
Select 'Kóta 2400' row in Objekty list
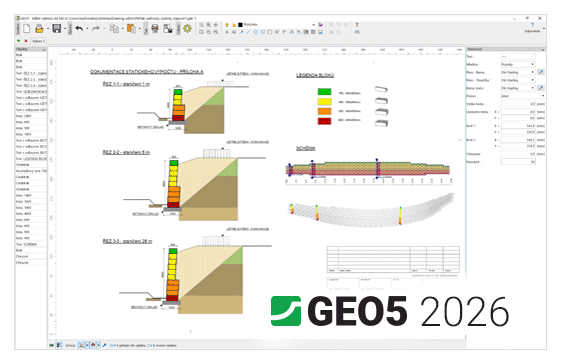[31, 116]
